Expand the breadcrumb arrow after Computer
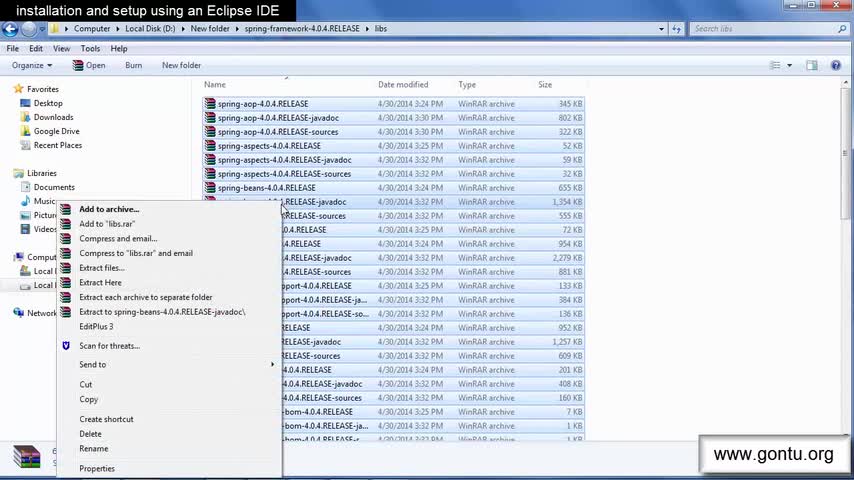The height and width of the screenshot is (480, 854). [x=118, y=29]
